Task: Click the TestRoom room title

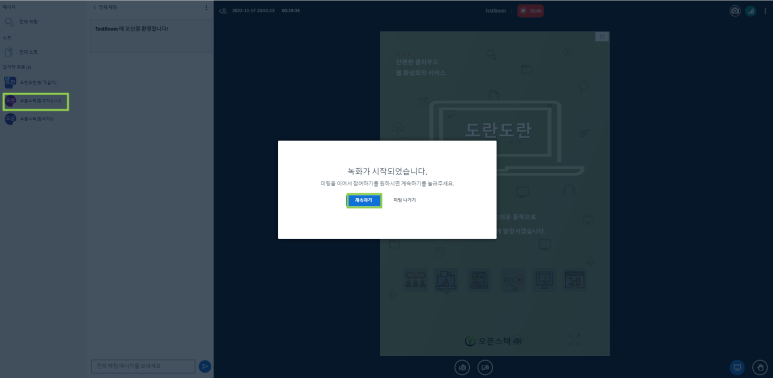Action: pyautogui.click(x=495, y=11)
